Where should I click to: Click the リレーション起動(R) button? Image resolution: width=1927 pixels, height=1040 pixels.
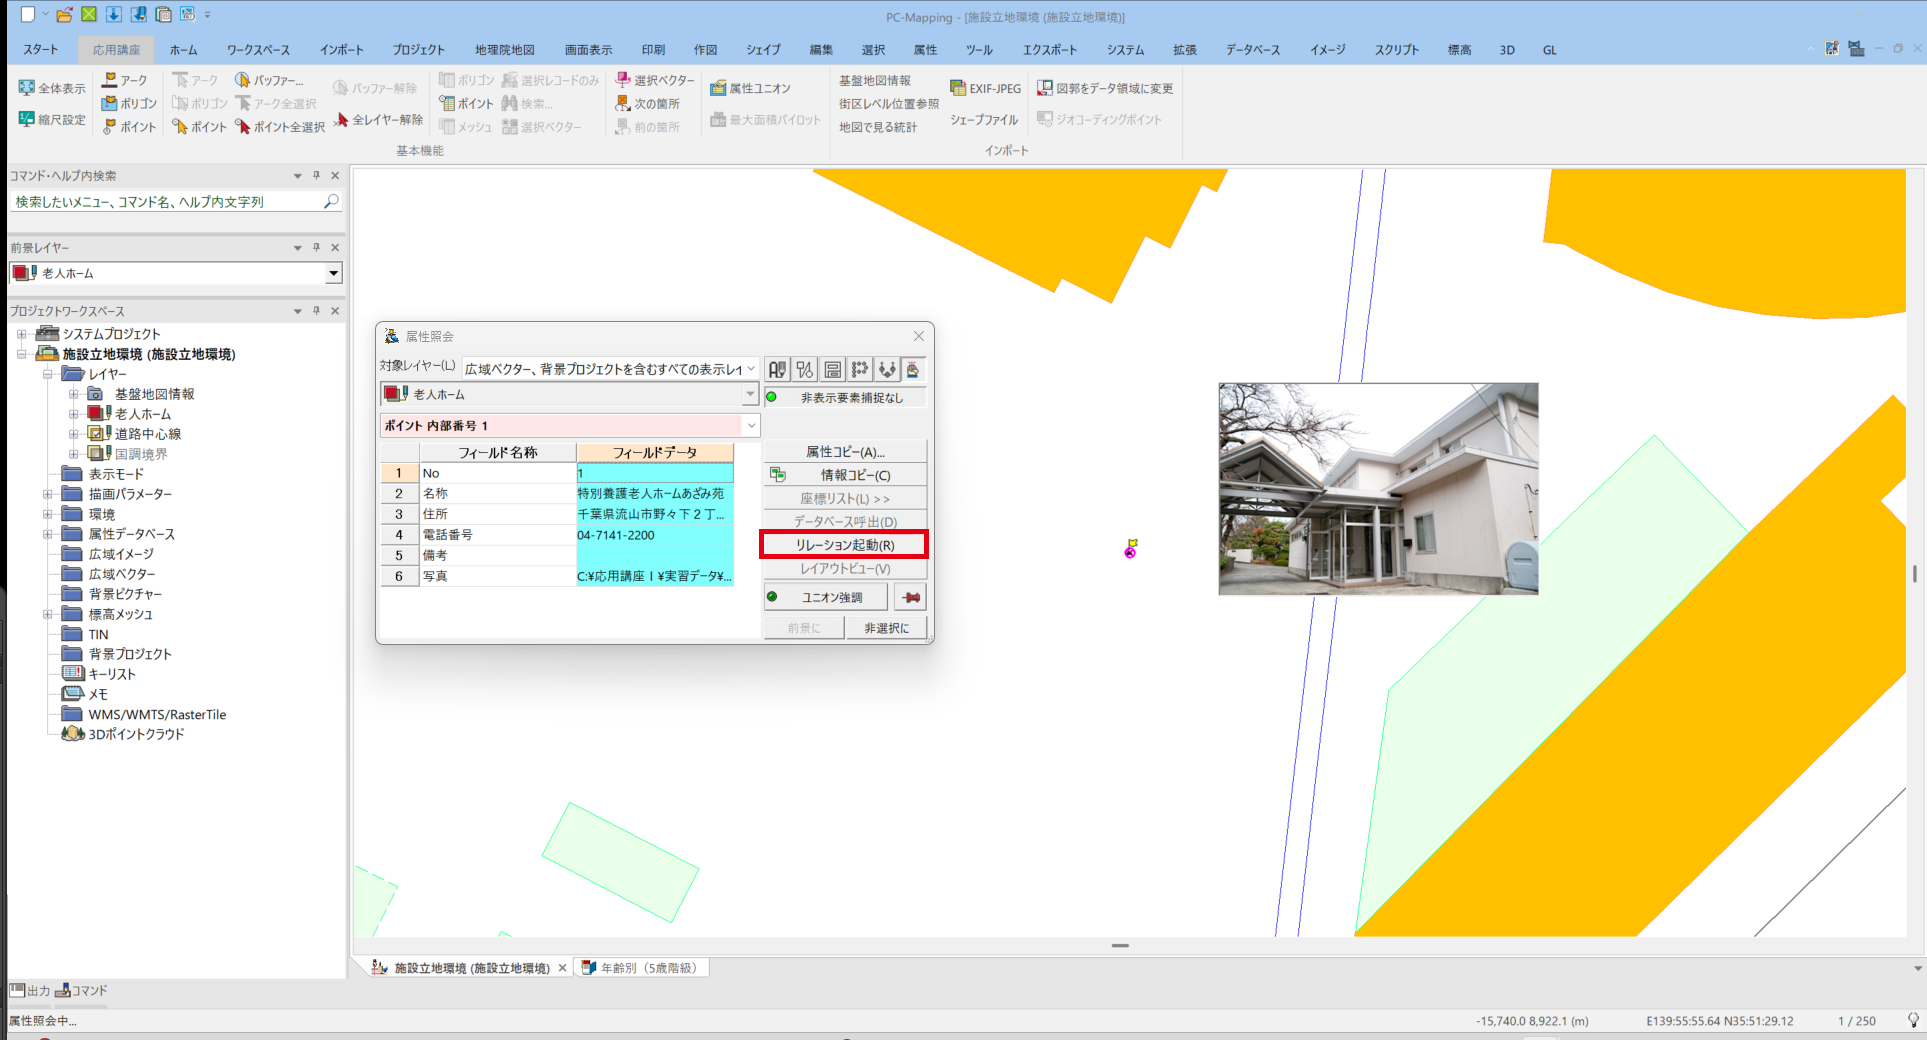(x=844, y=545)
